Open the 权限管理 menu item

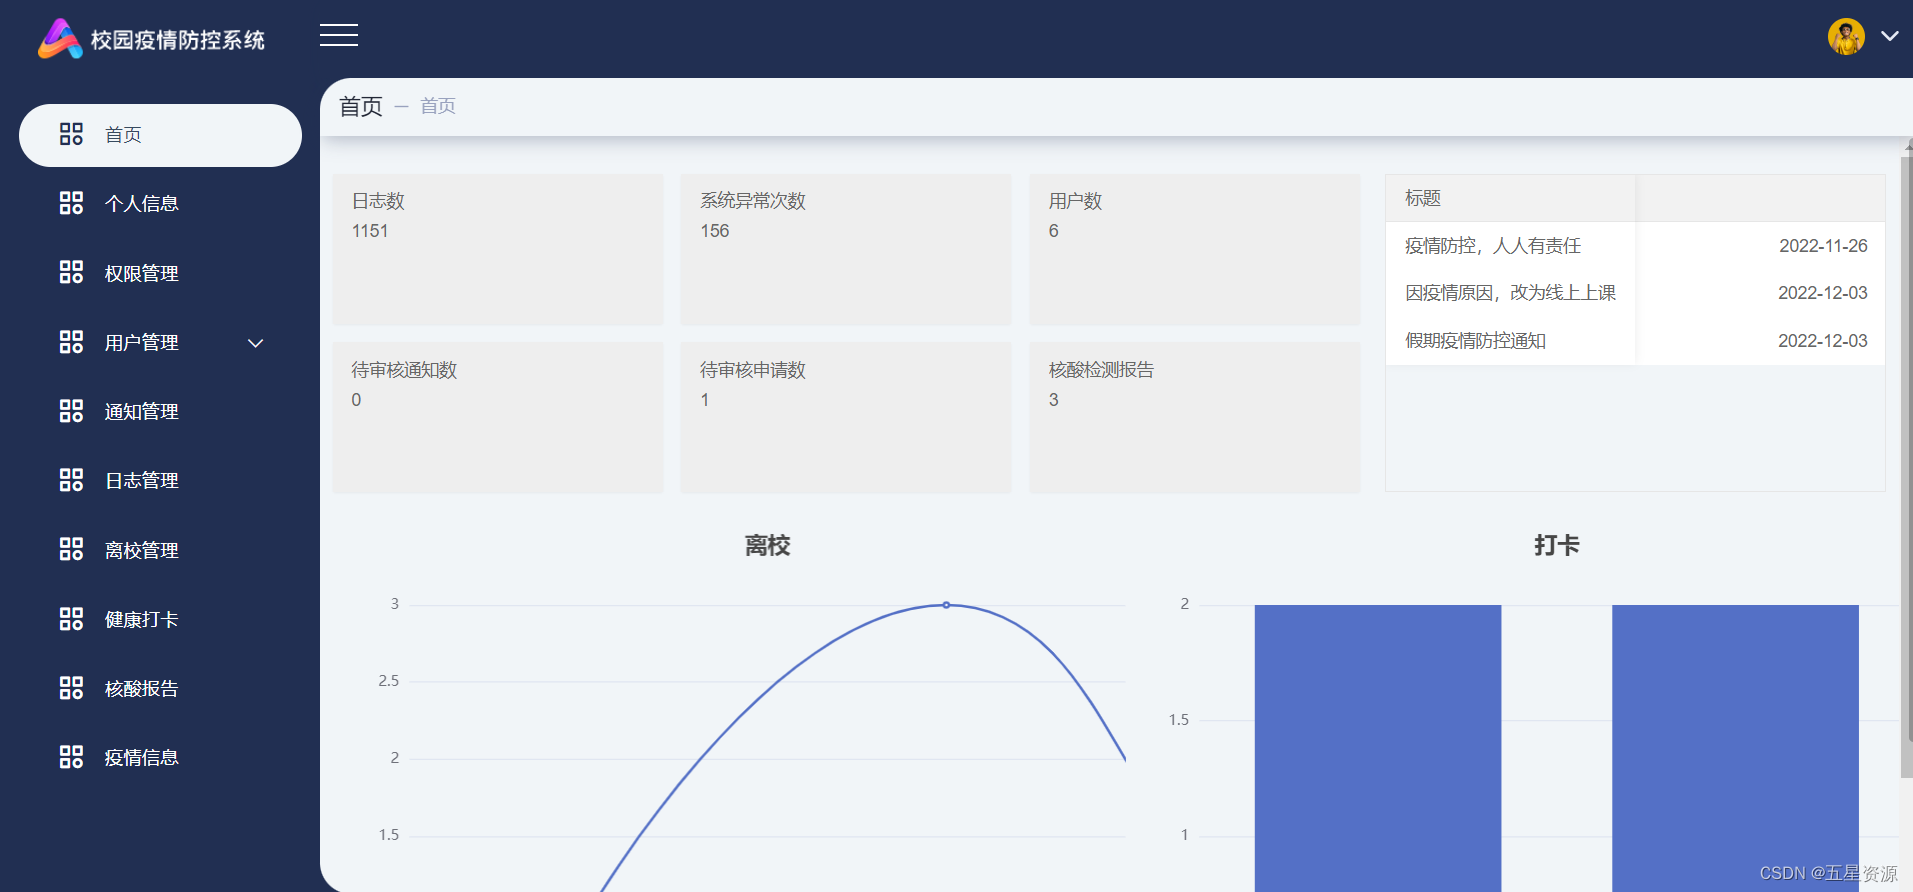click(160, 273)
